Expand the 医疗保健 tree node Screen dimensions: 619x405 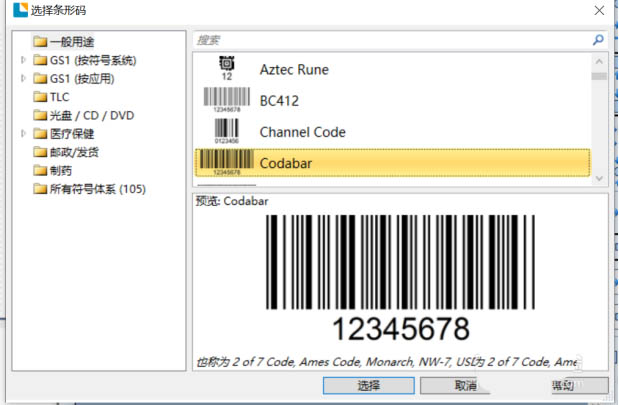[23, 133]
